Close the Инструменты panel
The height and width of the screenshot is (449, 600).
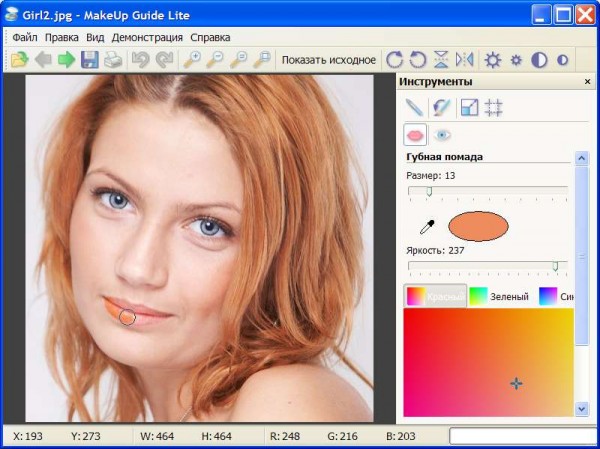coord(587,82)
